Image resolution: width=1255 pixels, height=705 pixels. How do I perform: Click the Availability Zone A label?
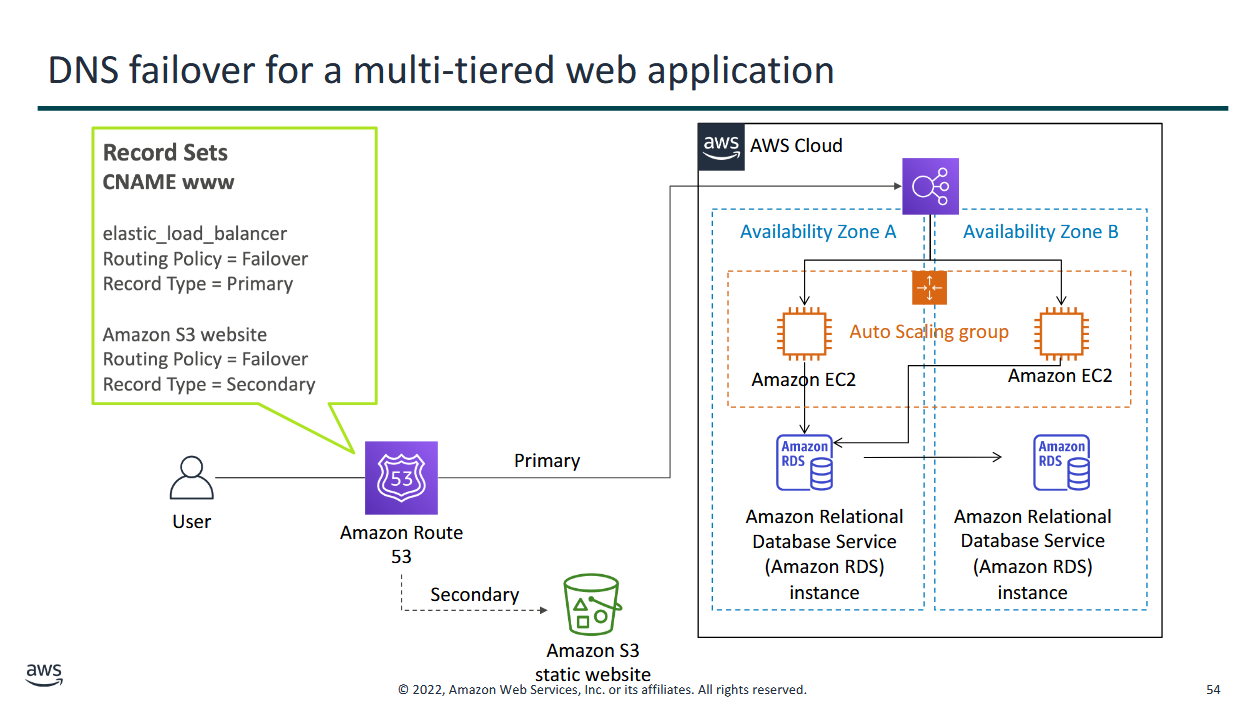[817, 232]
